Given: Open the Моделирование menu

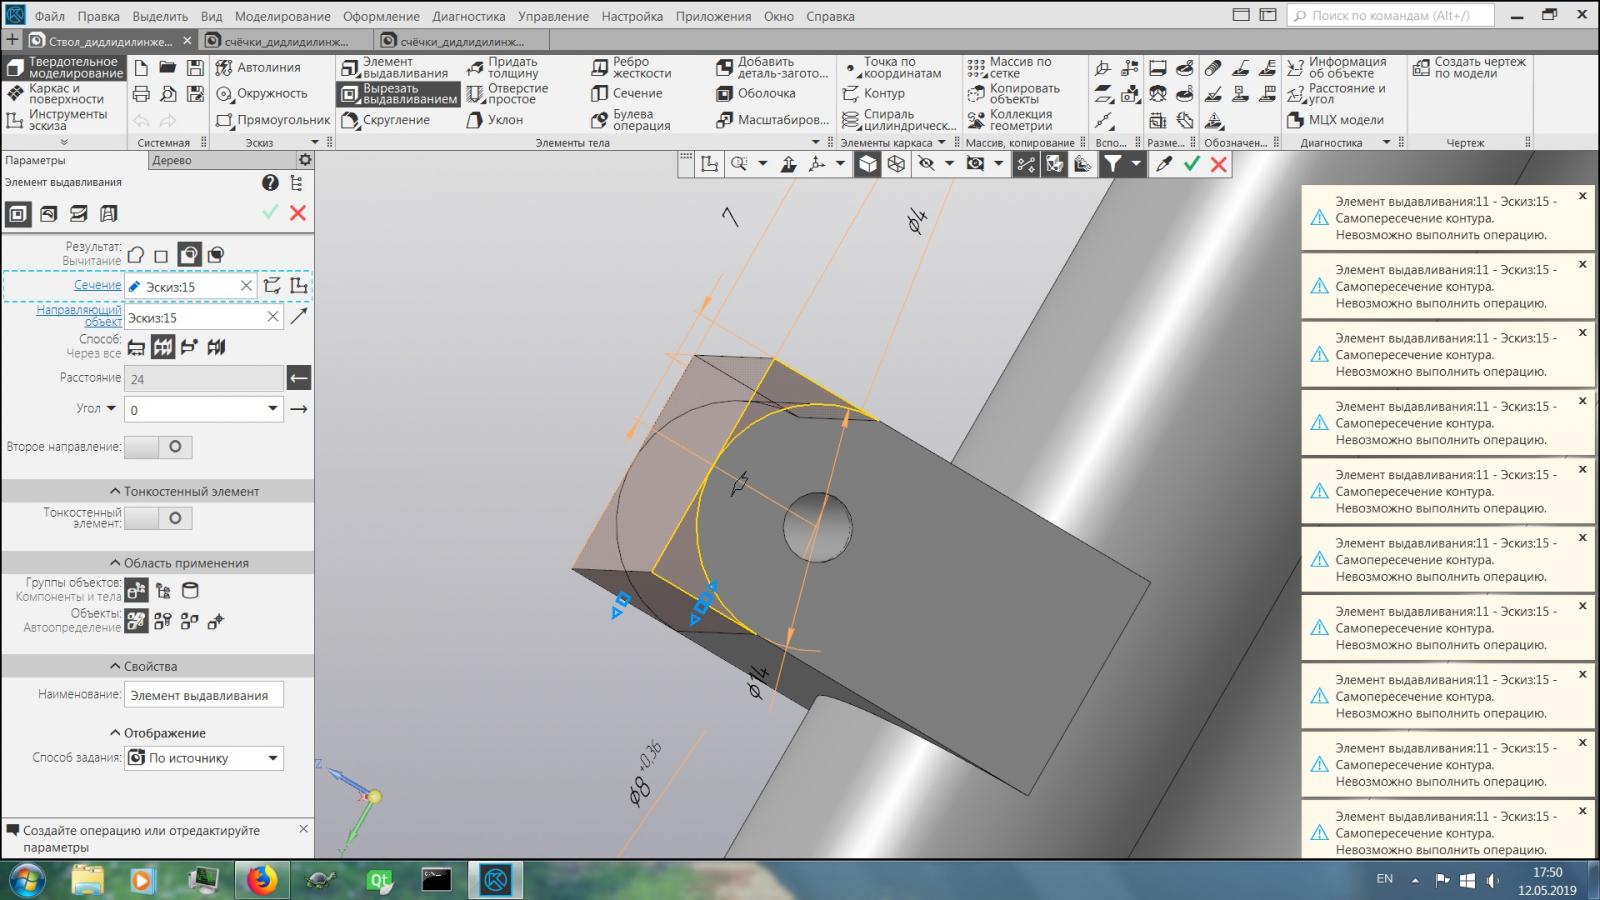Looking at the screenshot, I should click(283, 16).
